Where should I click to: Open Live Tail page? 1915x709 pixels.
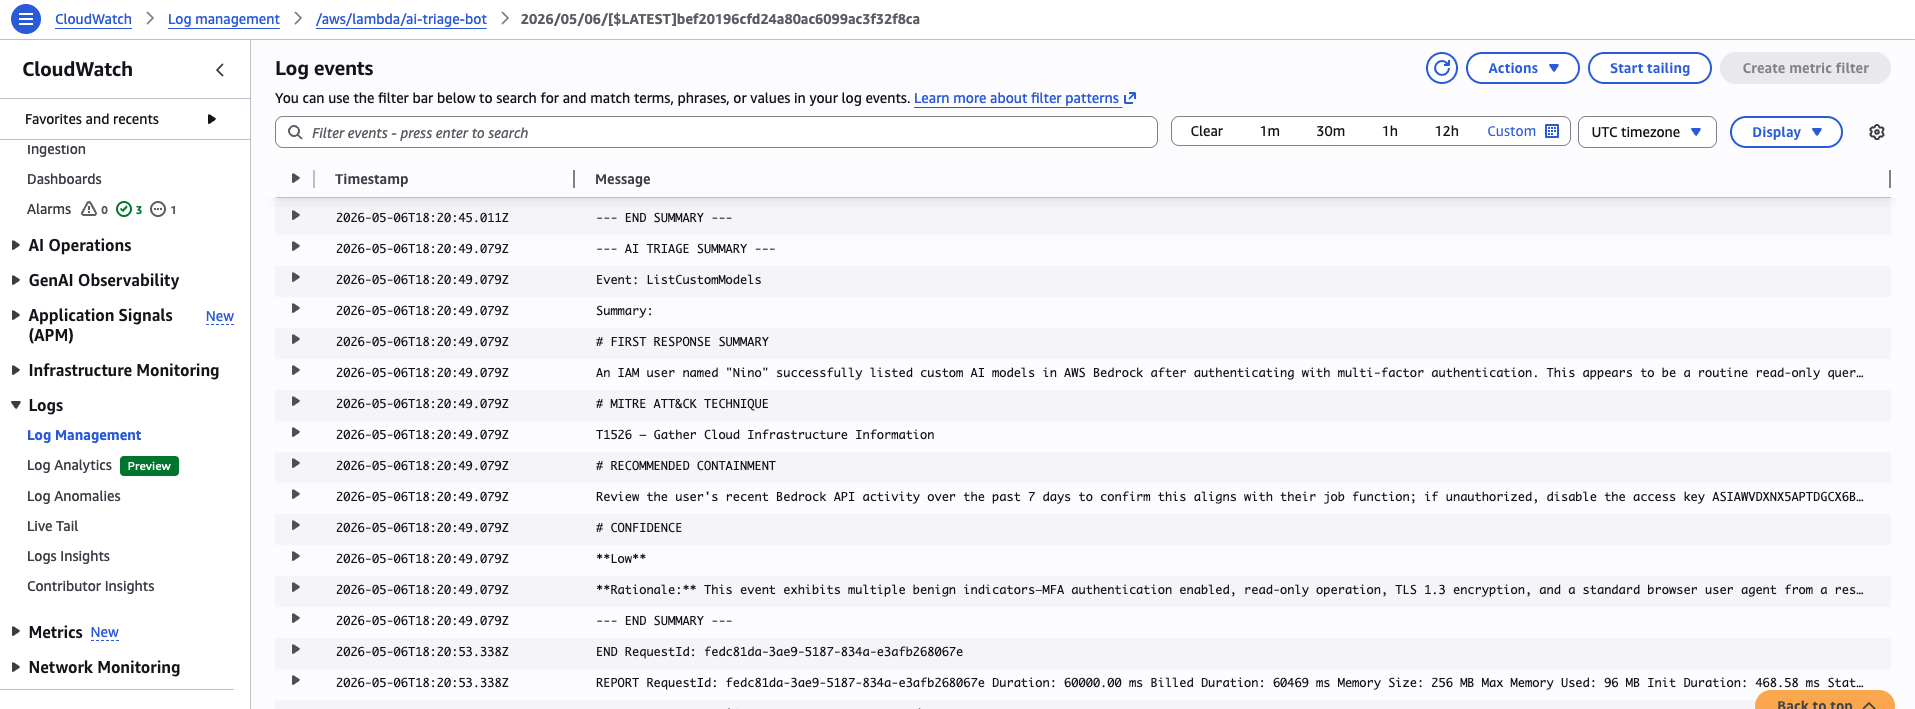52,526
